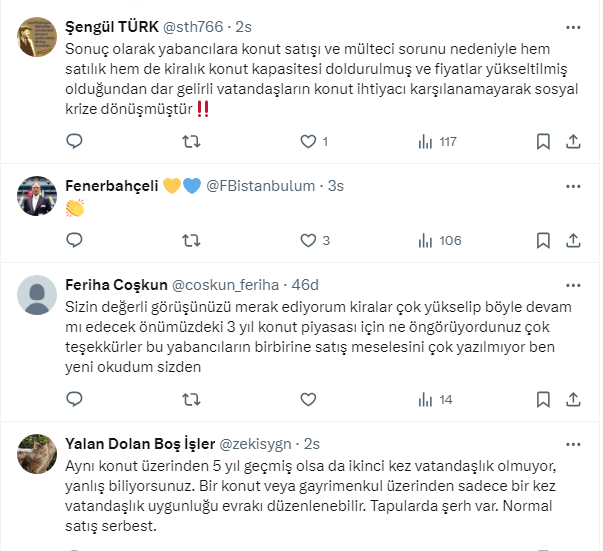Open Yalan Dolan Boş İşler's cat avatar
This screenshot has height=551, width=603.
pos(38,454)
